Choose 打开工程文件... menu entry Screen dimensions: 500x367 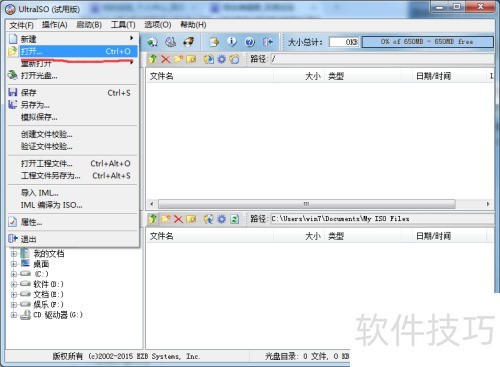point(73,164)
